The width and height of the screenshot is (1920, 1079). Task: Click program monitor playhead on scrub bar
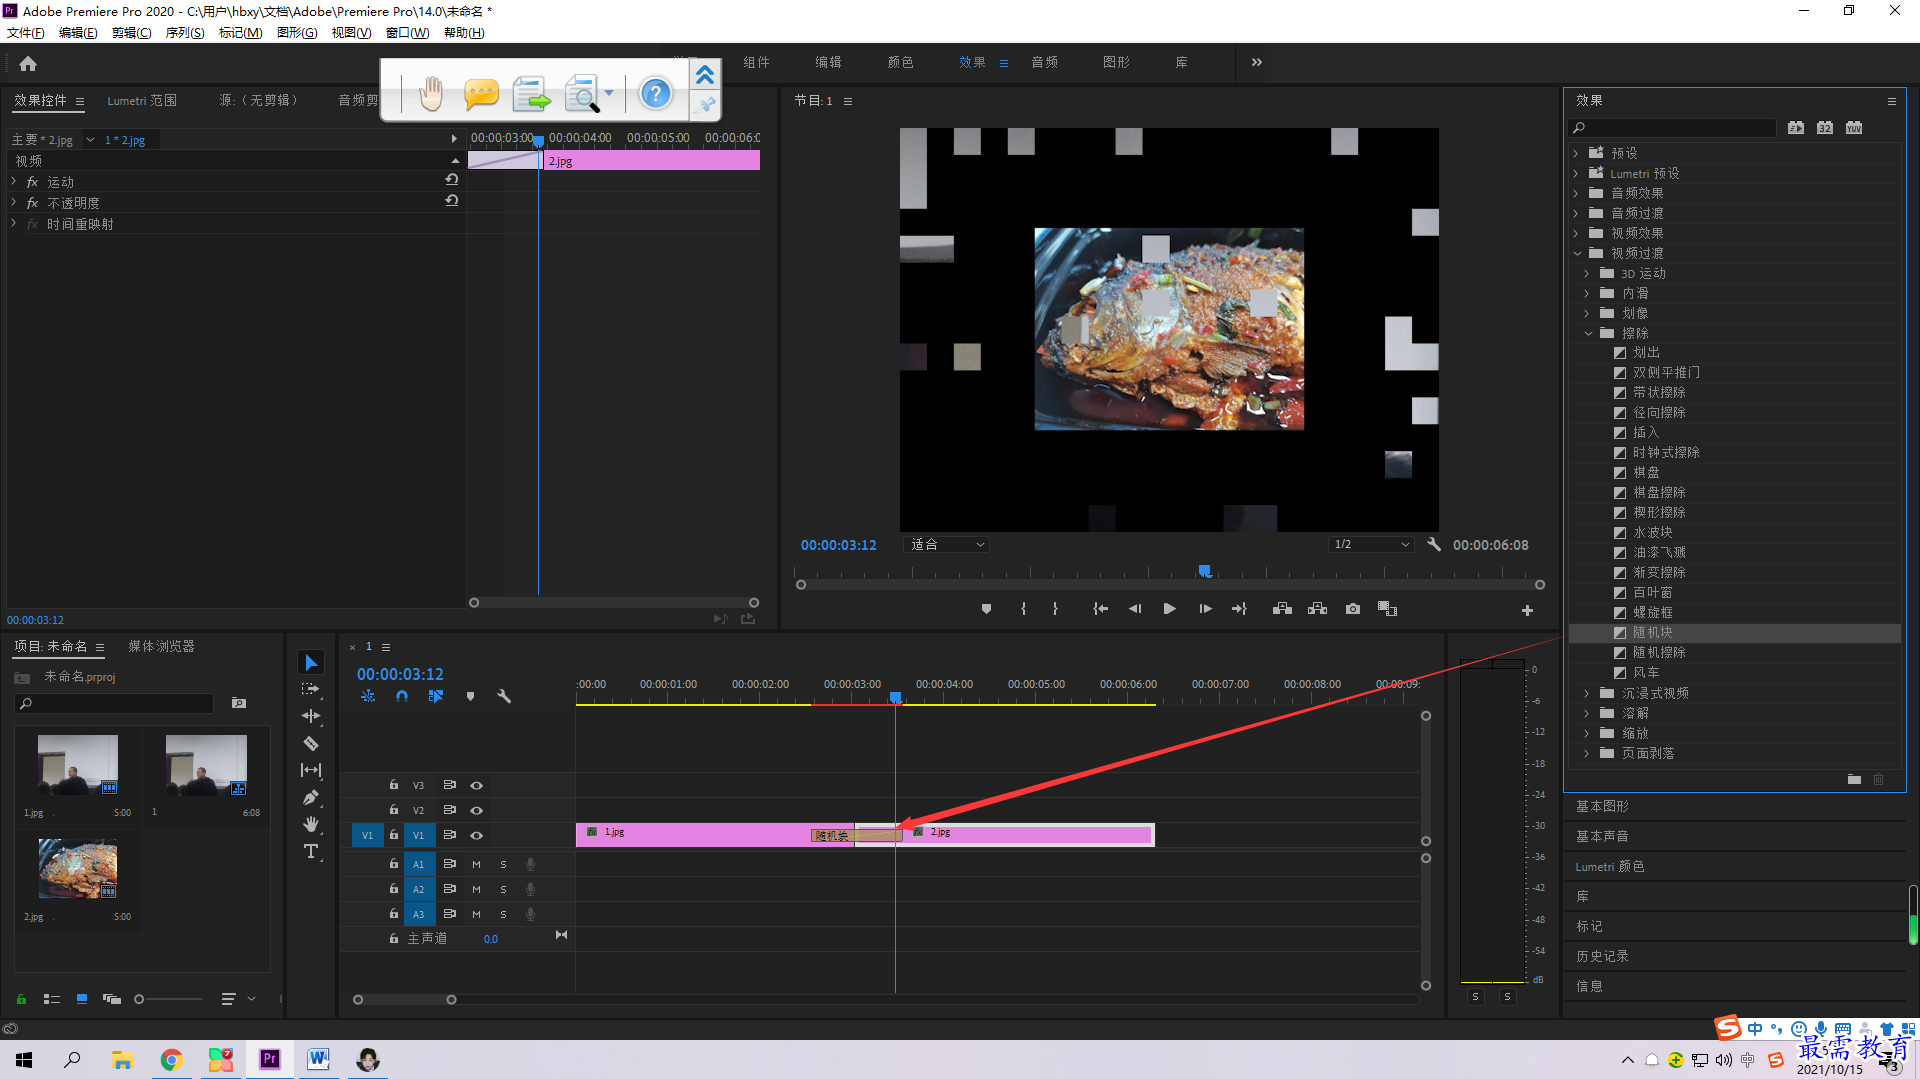(x=1205, y=571)
